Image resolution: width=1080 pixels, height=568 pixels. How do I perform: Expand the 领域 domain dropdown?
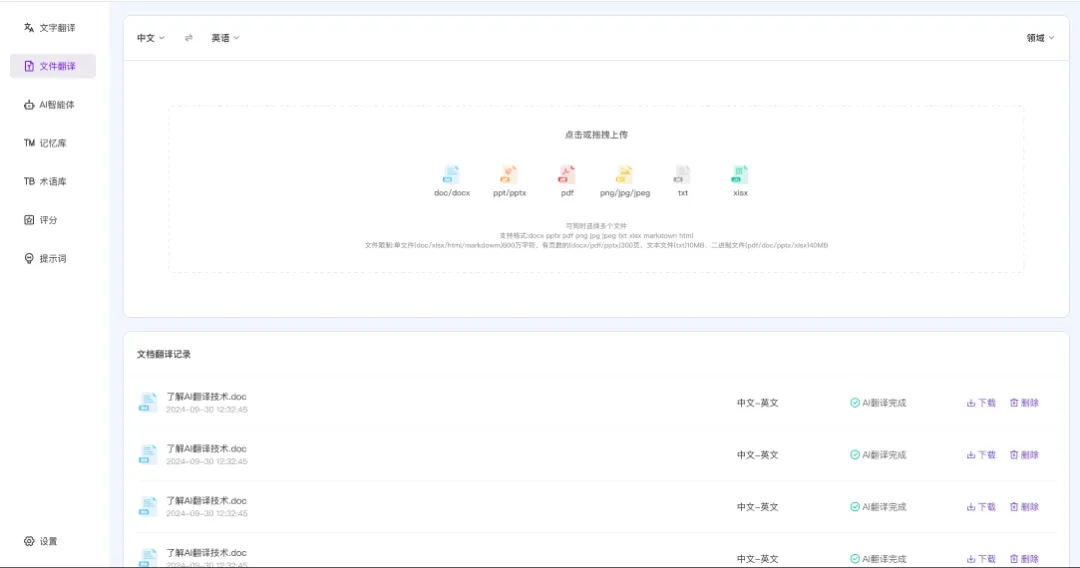(x=1039, y=38)
